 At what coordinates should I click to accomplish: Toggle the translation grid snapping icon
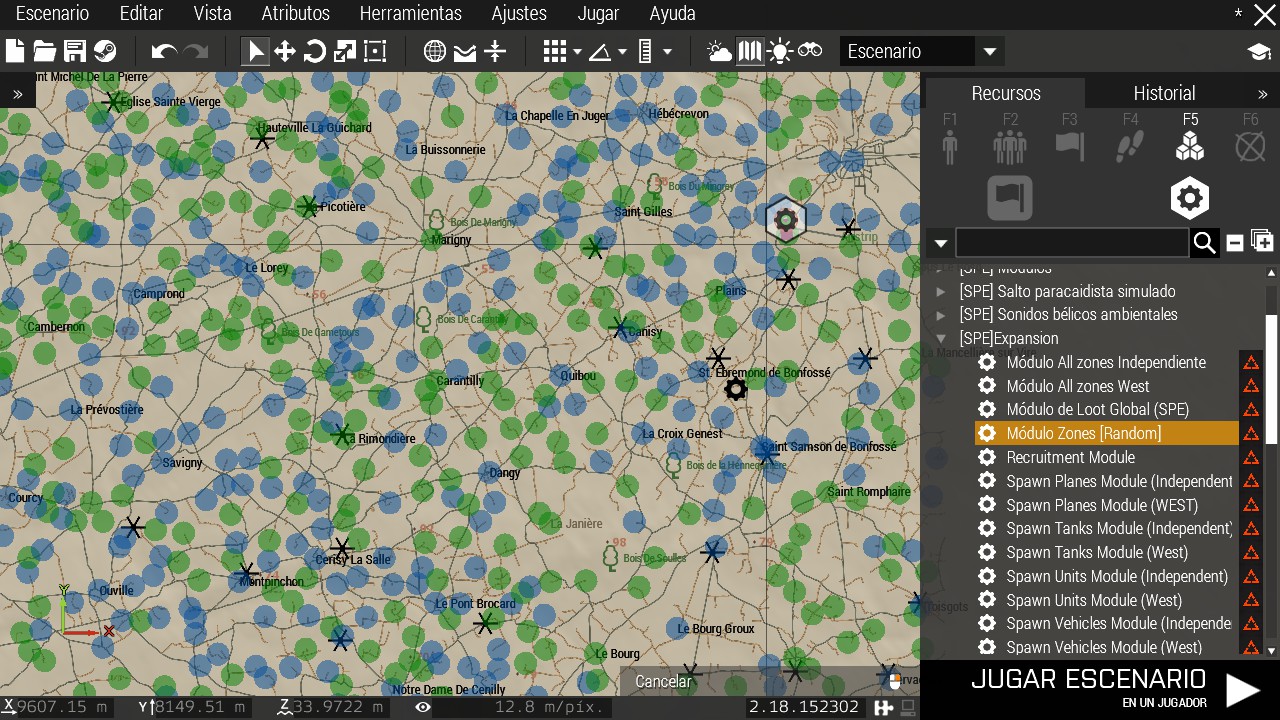coord(555,51)
